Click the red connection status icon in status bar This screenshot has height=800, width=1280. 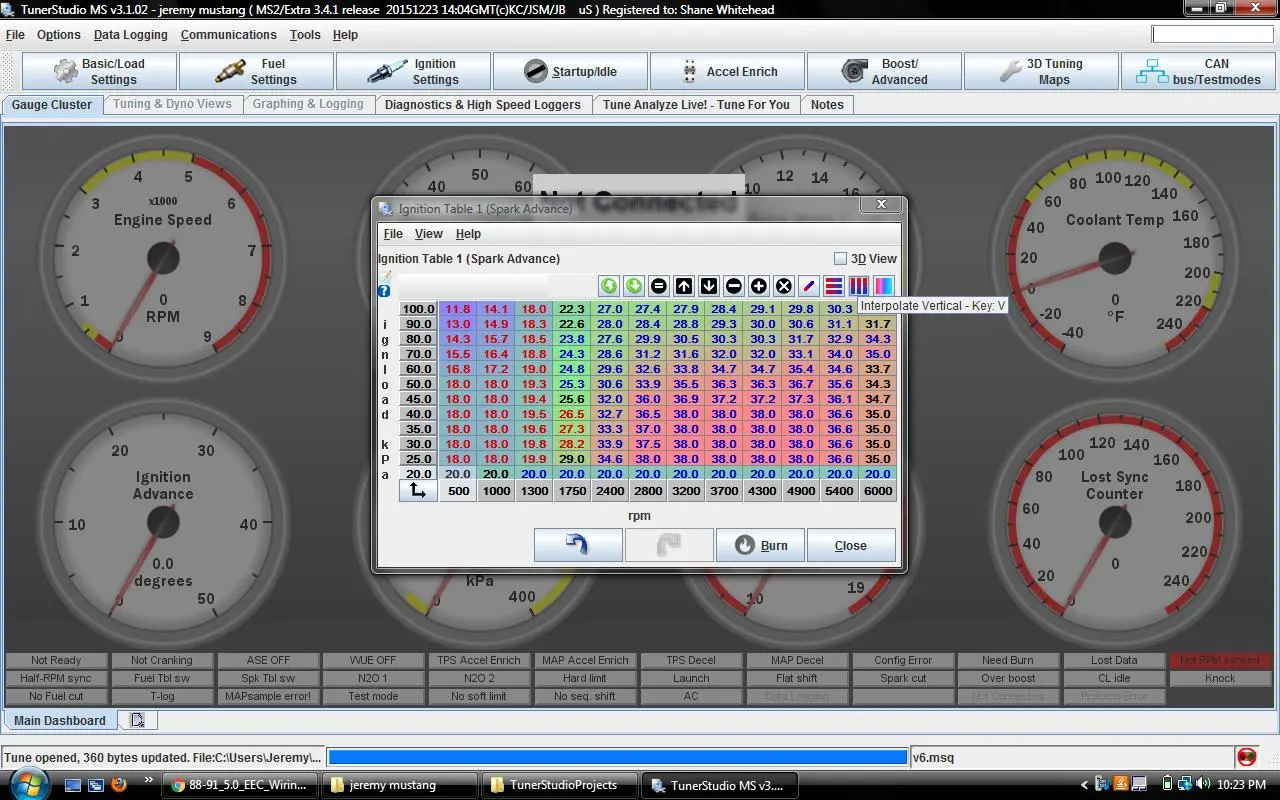point(1246,757)
